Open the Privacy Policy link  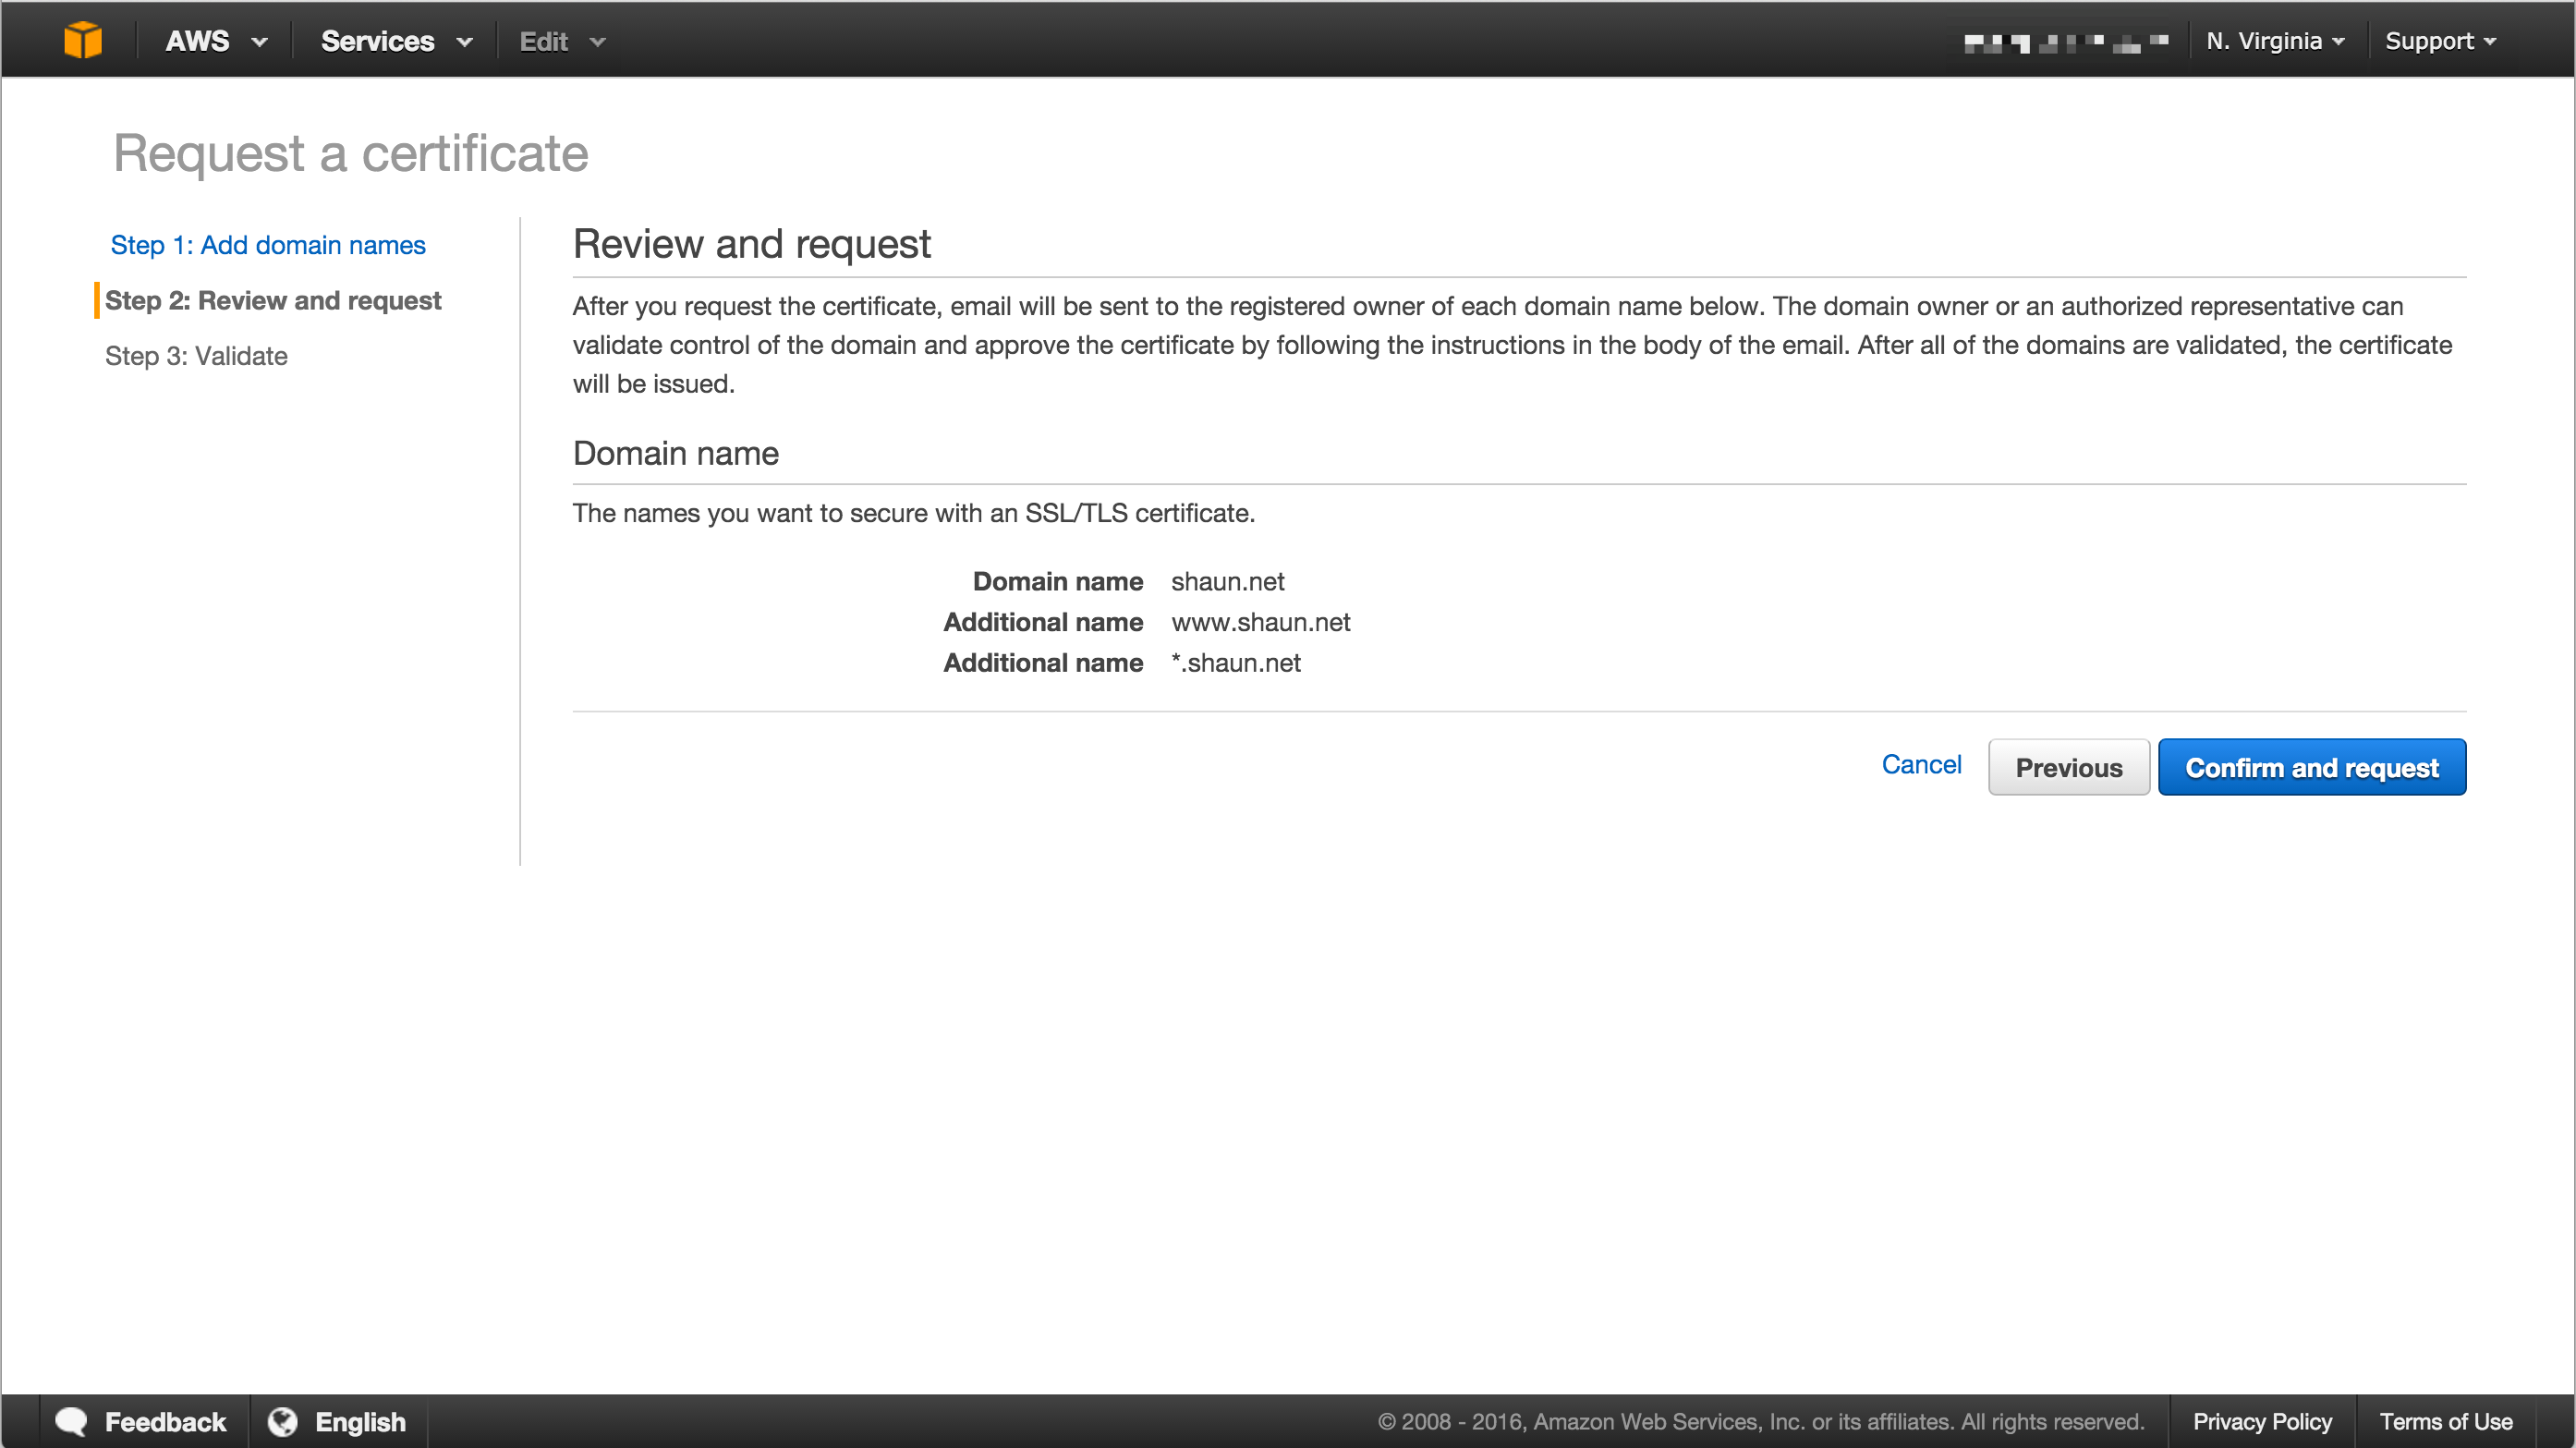pos(2262,1421)
